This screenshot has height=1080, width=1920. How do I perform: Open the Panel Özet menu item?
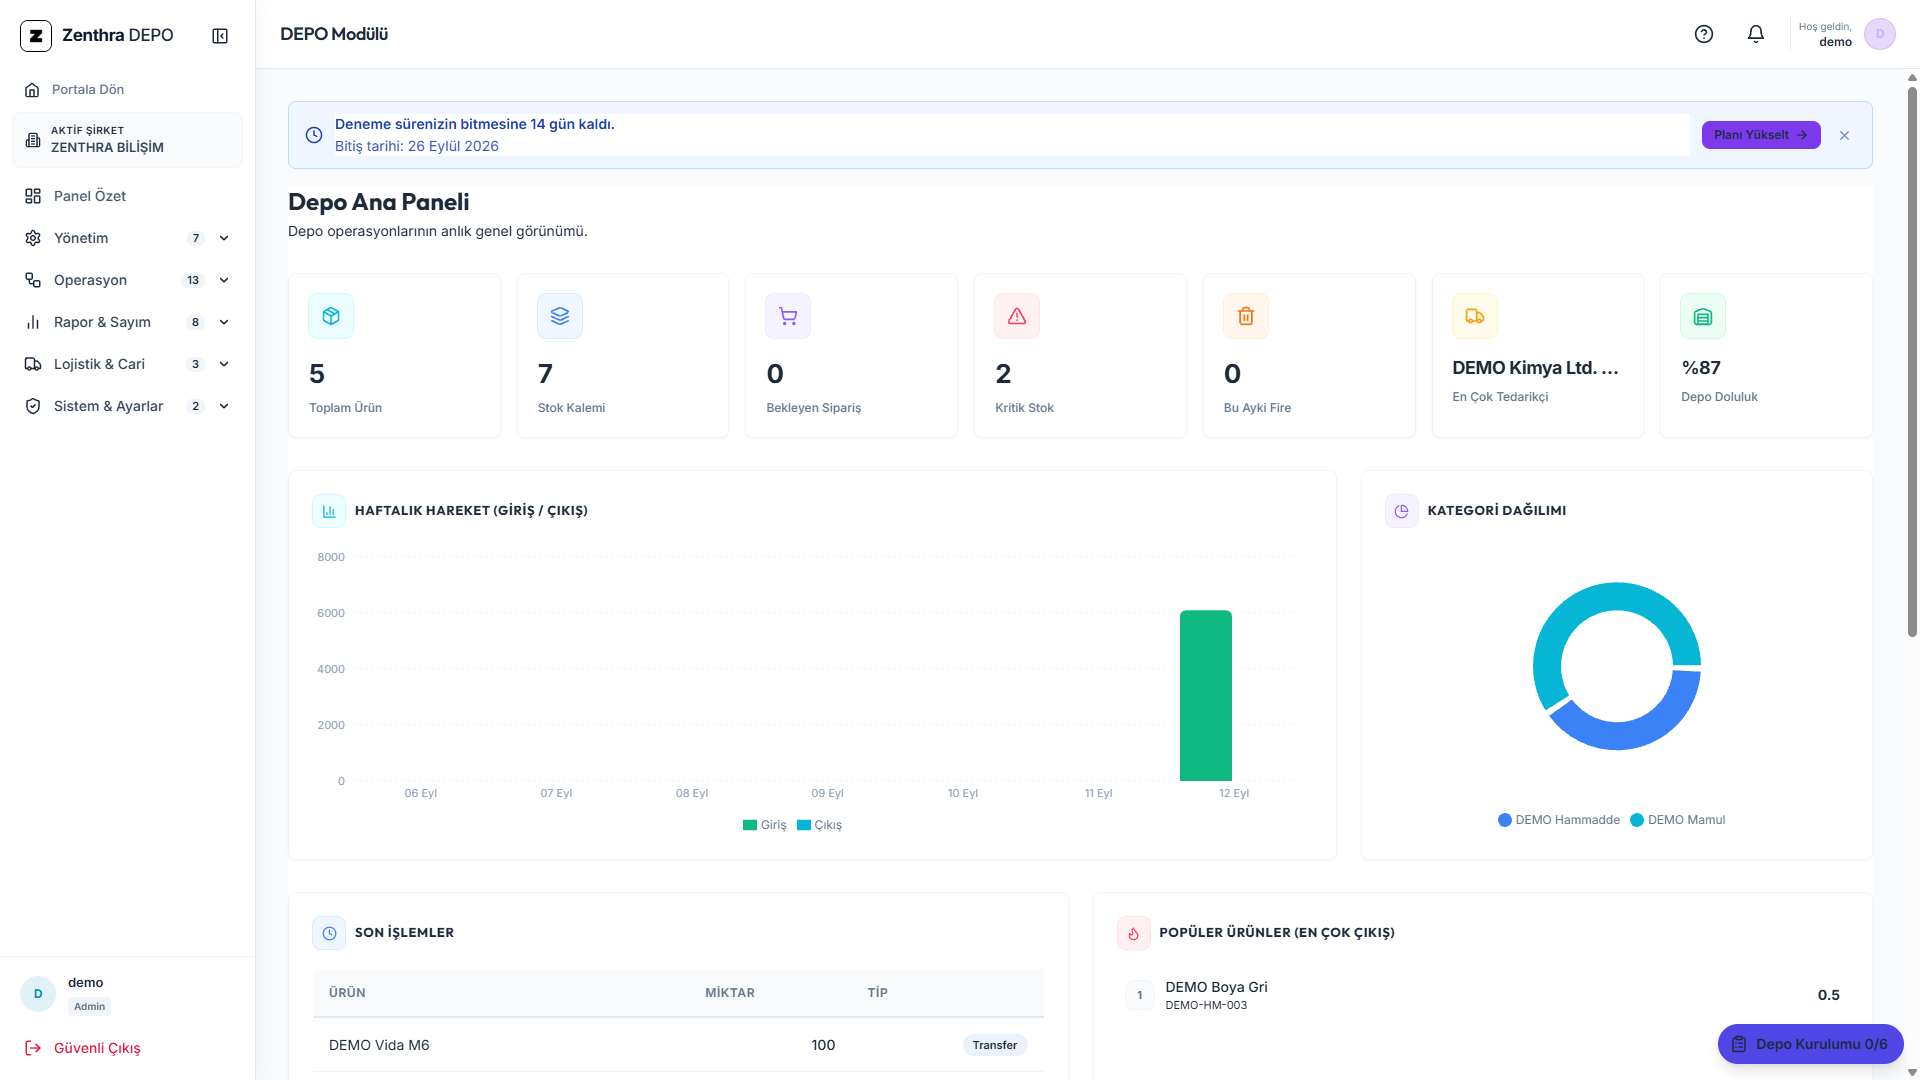(127, 196)
